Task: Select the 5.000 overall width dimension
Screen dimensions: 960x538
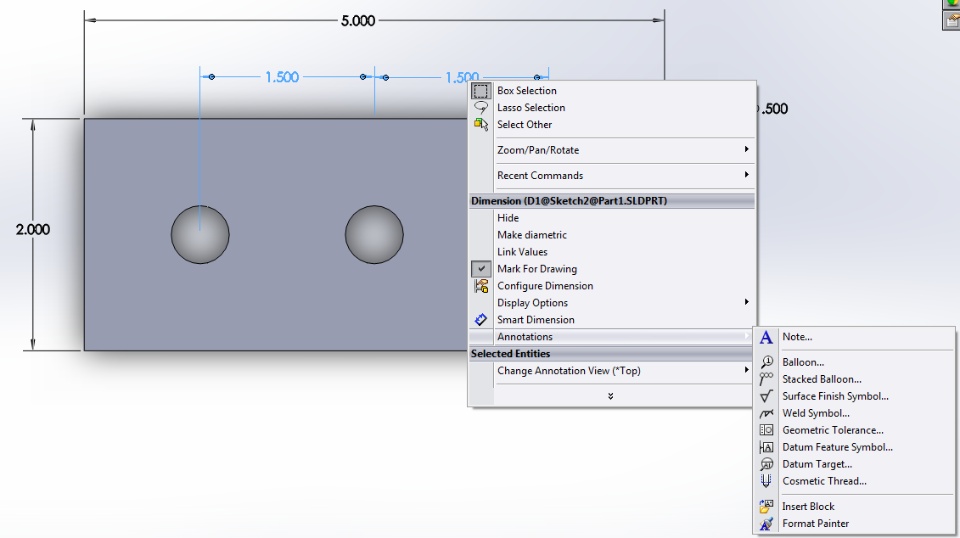Action: [358, 21]
